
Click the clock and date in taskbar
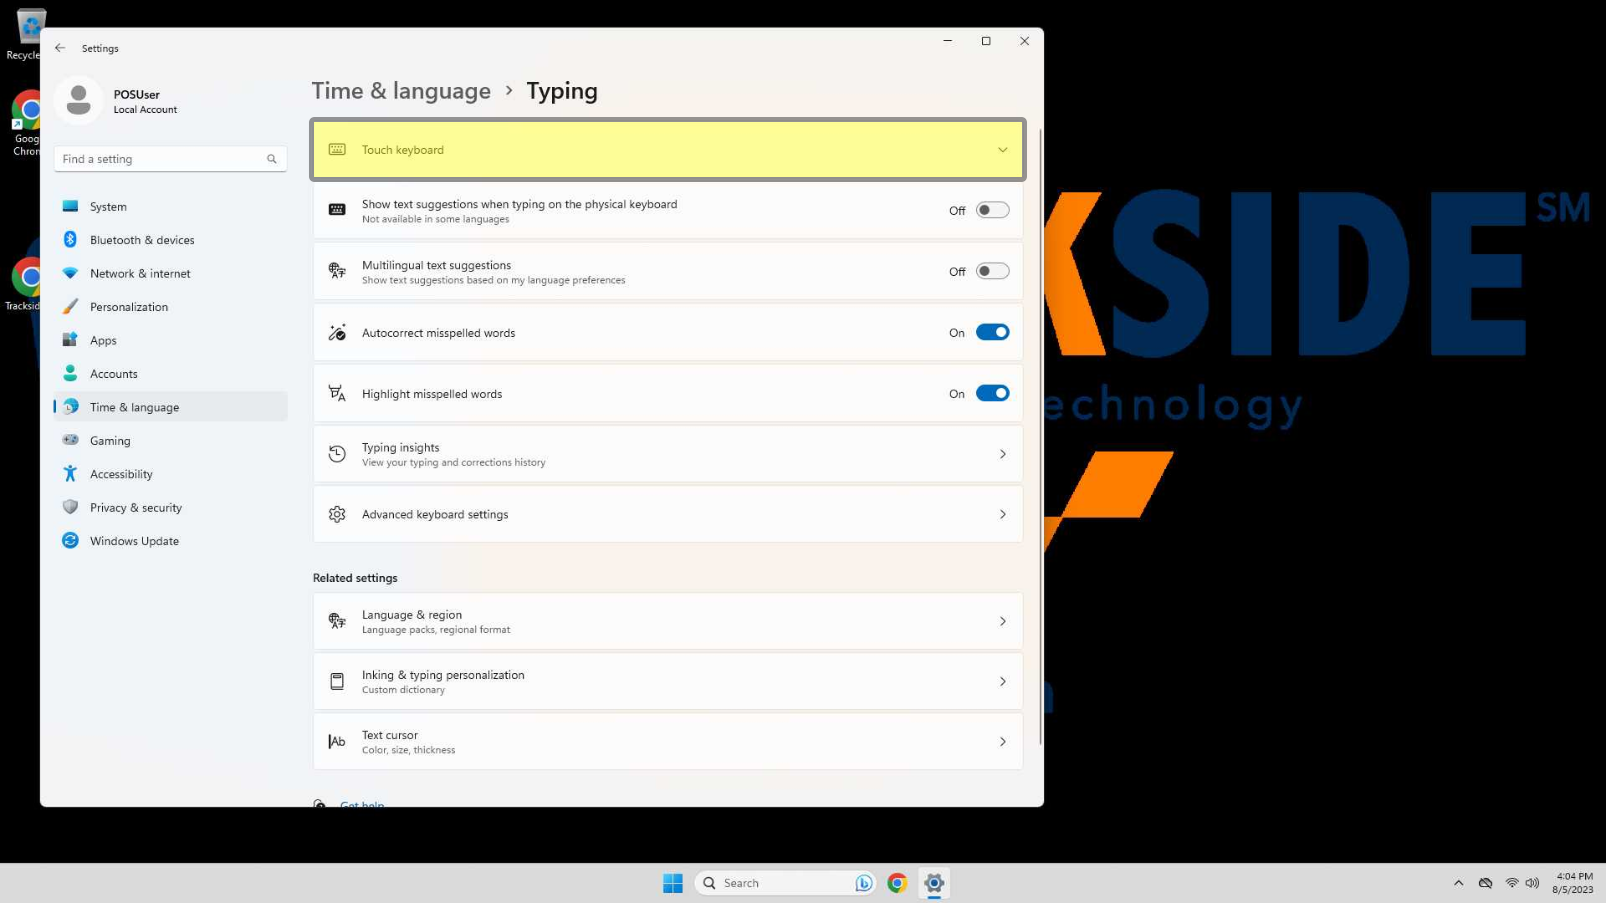click(x=1573, y=883)
